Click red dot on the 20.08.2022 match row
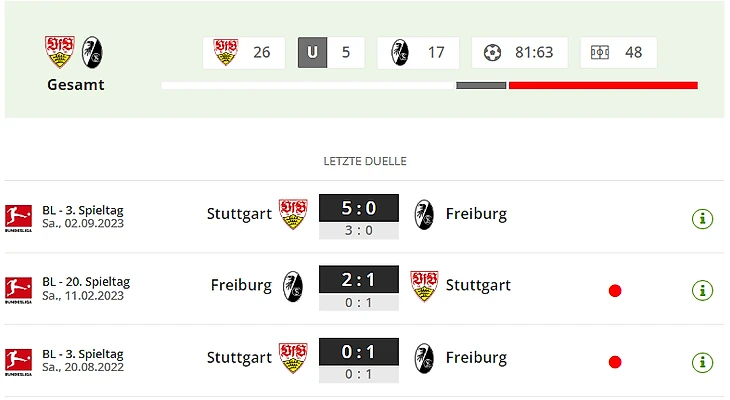Image resolution: width=730 pixels, height=400 pixels. click(615, 362)
